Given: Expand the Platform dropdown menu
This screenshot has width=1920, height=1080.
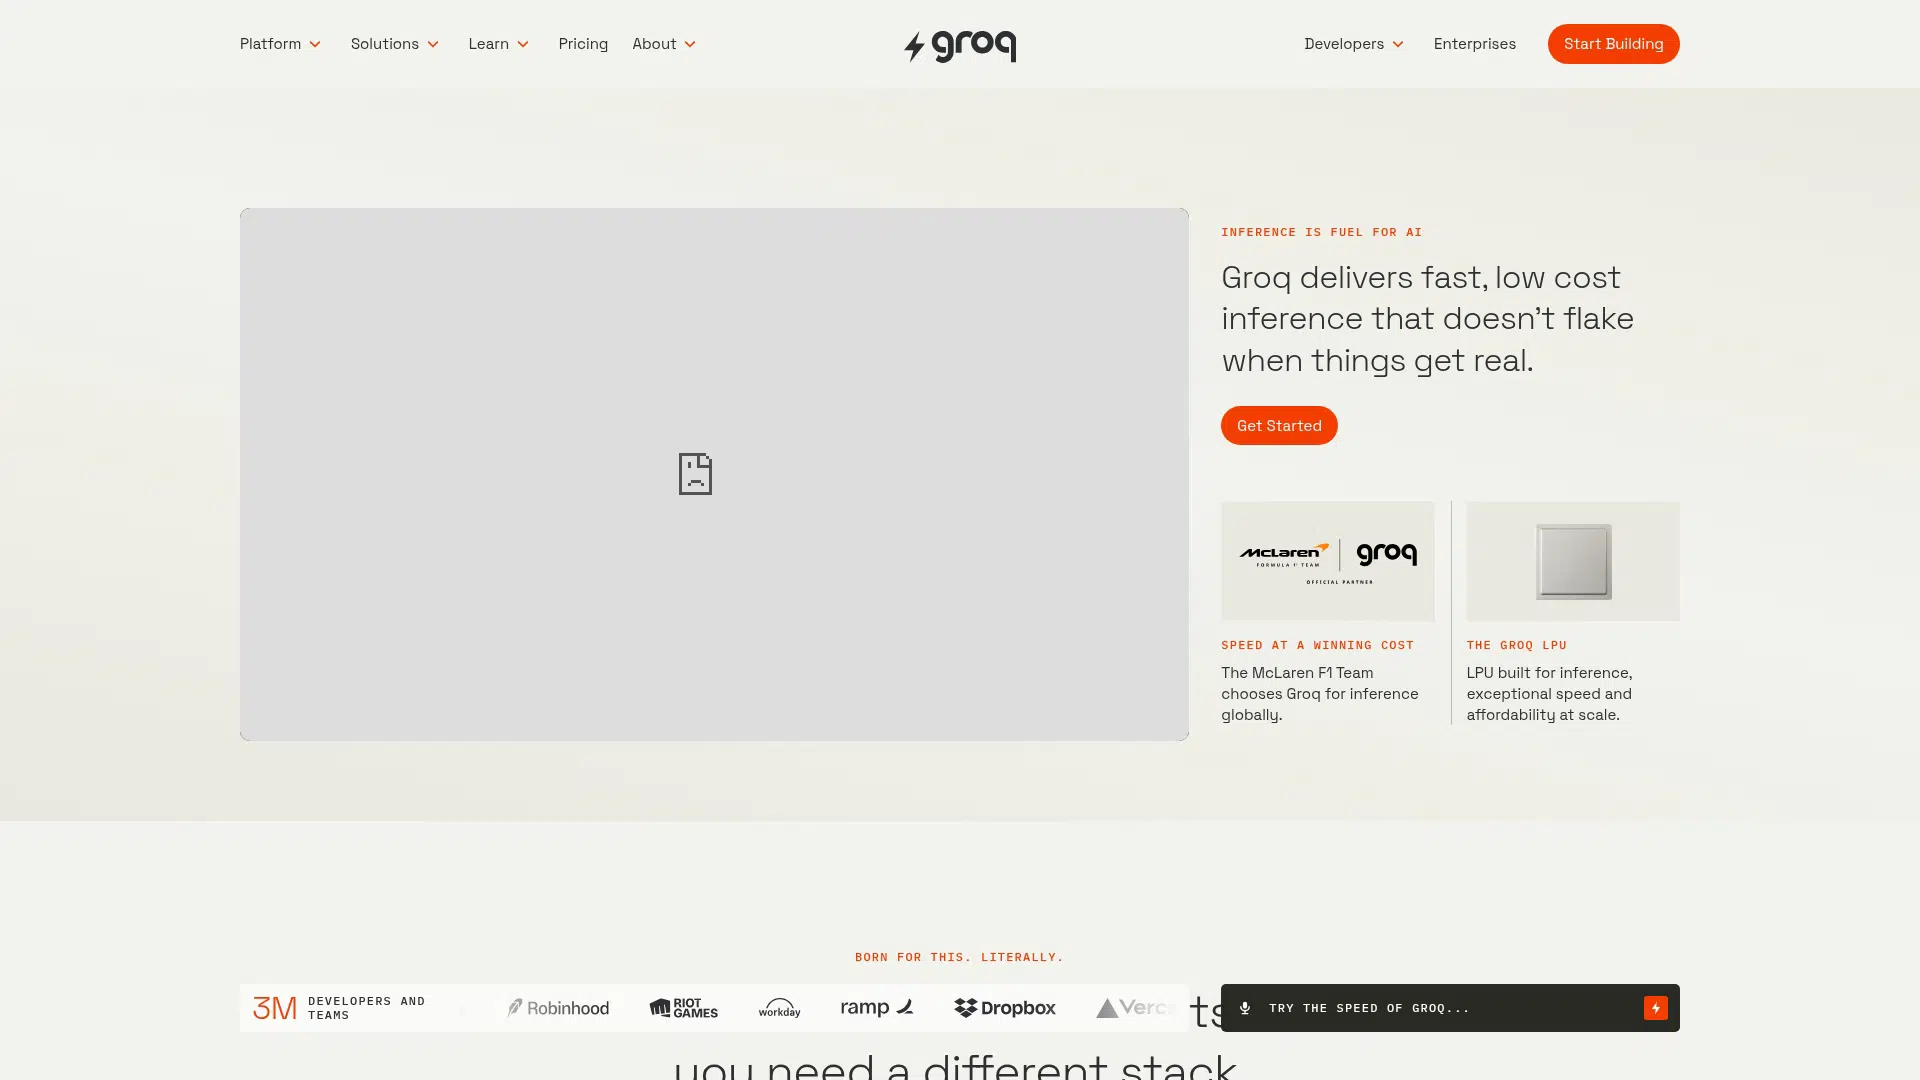Looking at the screenshot, I should point(280,44).
